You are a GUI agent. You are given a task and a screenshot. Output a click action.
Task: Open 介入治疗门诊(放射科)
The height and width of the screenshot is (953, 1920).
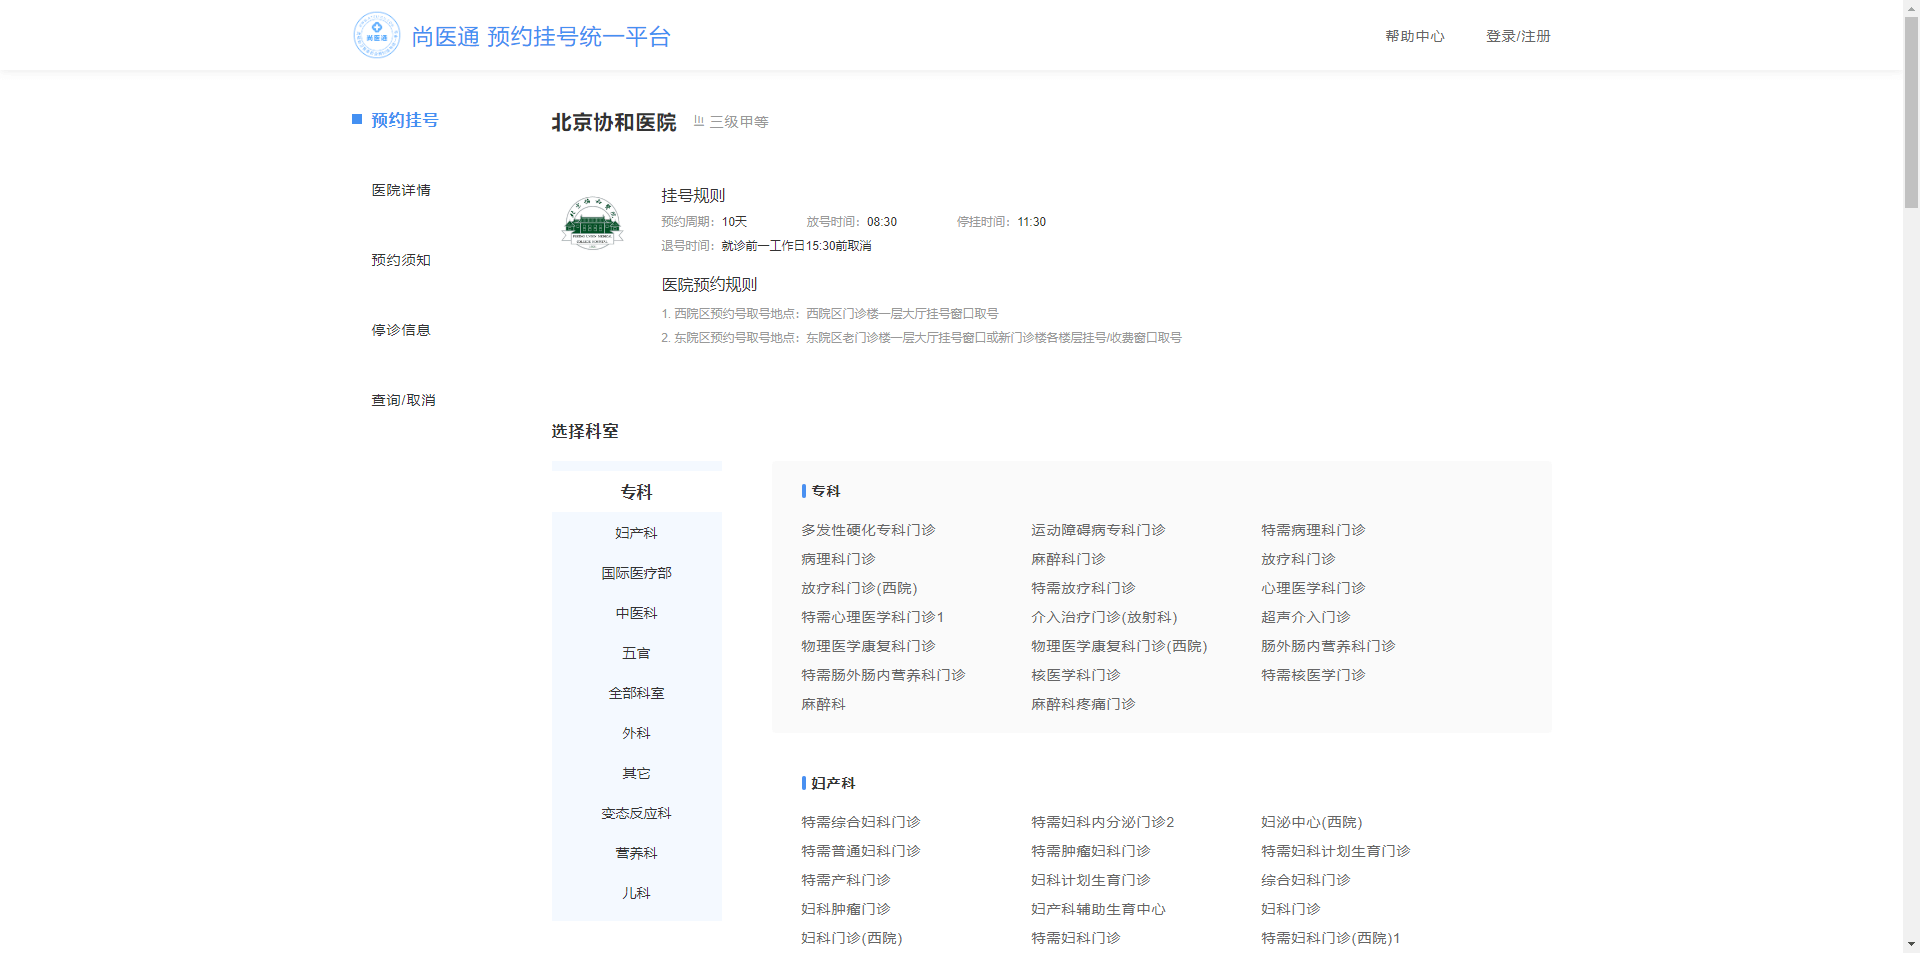(x=1104, y=617)
